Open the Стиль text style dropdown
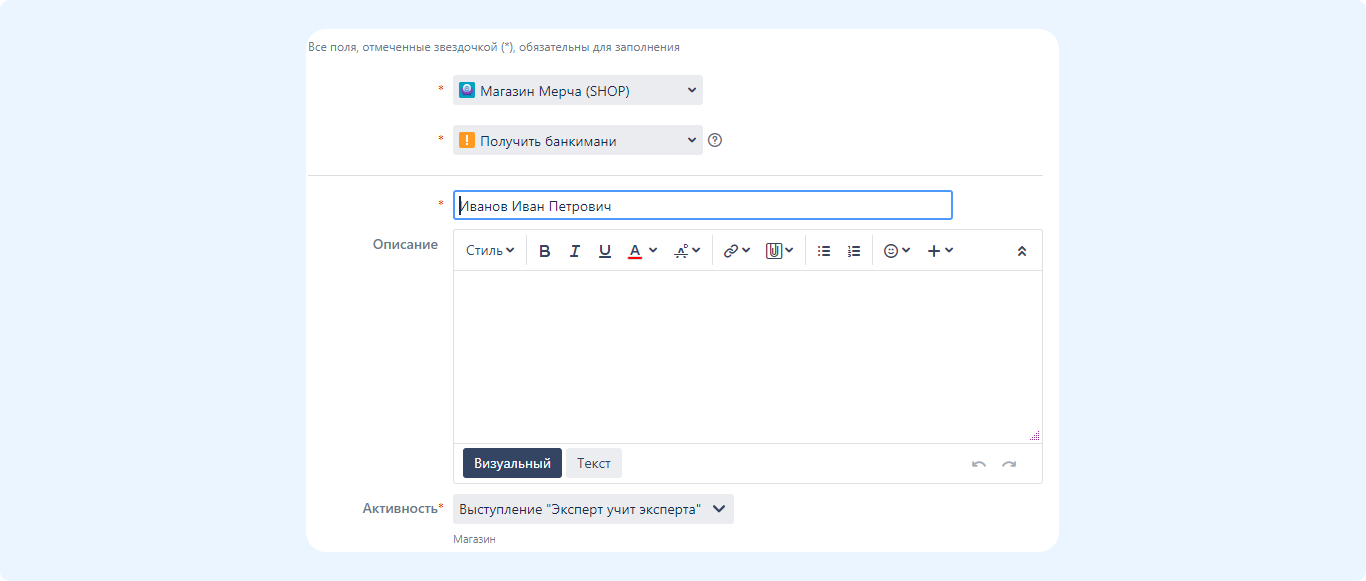Viewport: 1366px width, 581px height. pyautogui.click(x=490, y=251)
